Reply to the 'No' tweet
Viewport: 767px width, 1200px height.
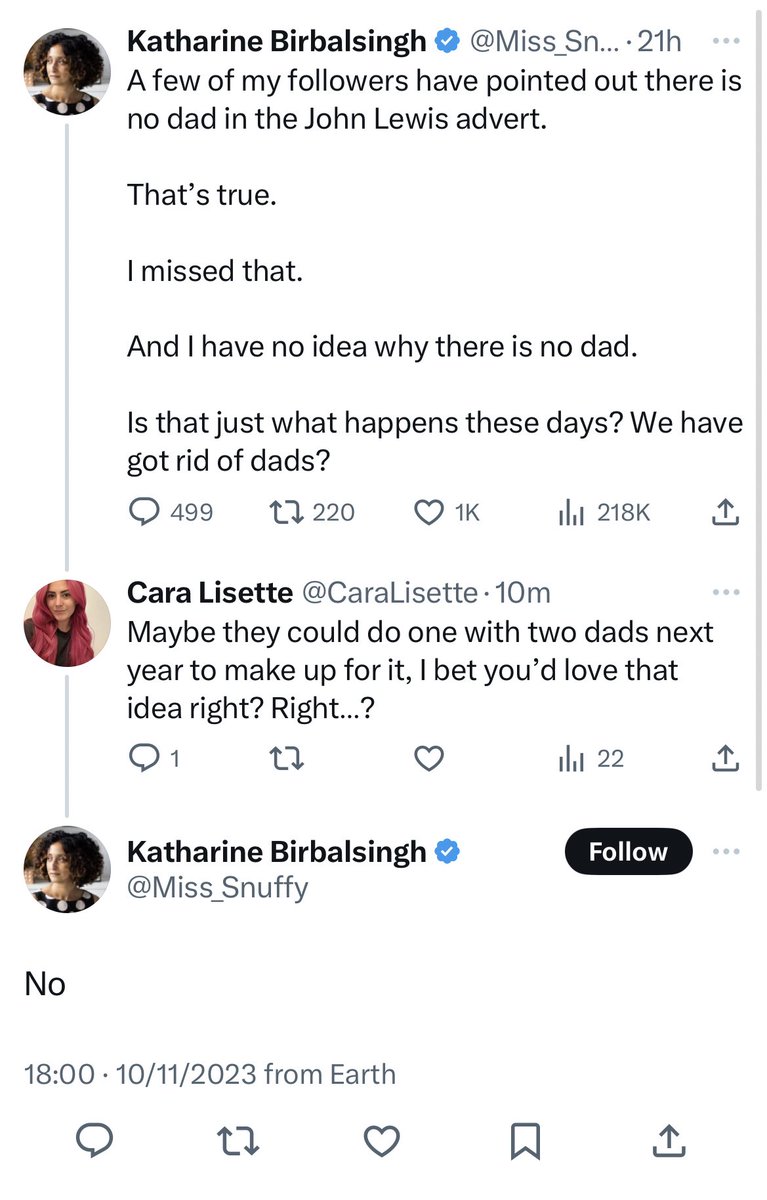(97, 1141)
